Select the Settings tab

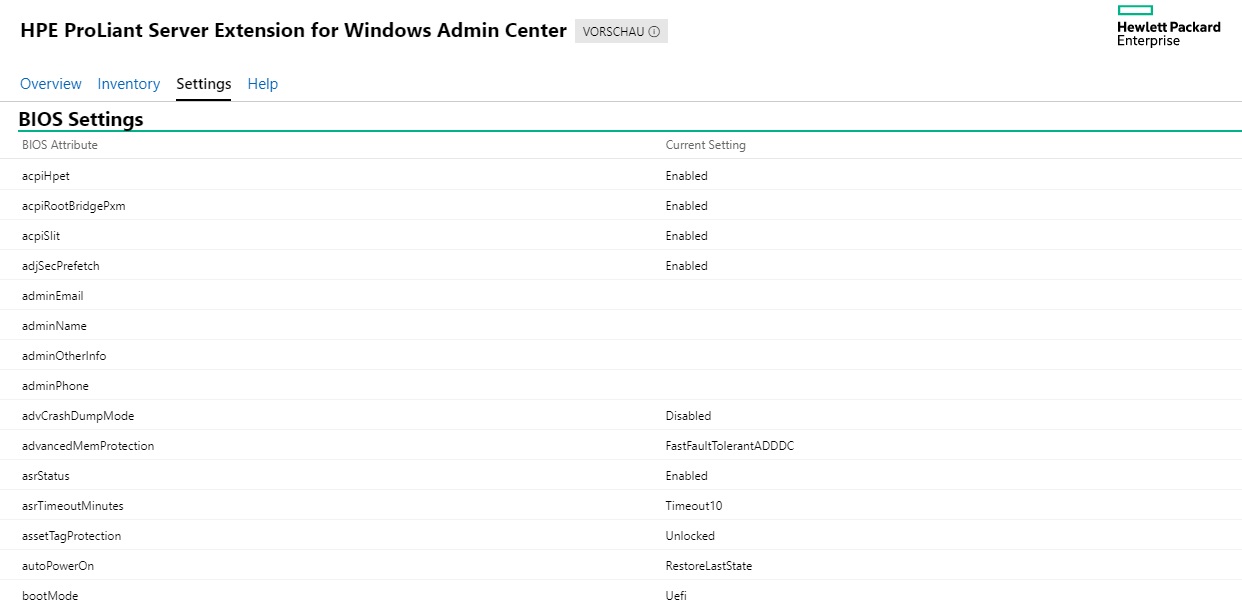pos(203,84)
